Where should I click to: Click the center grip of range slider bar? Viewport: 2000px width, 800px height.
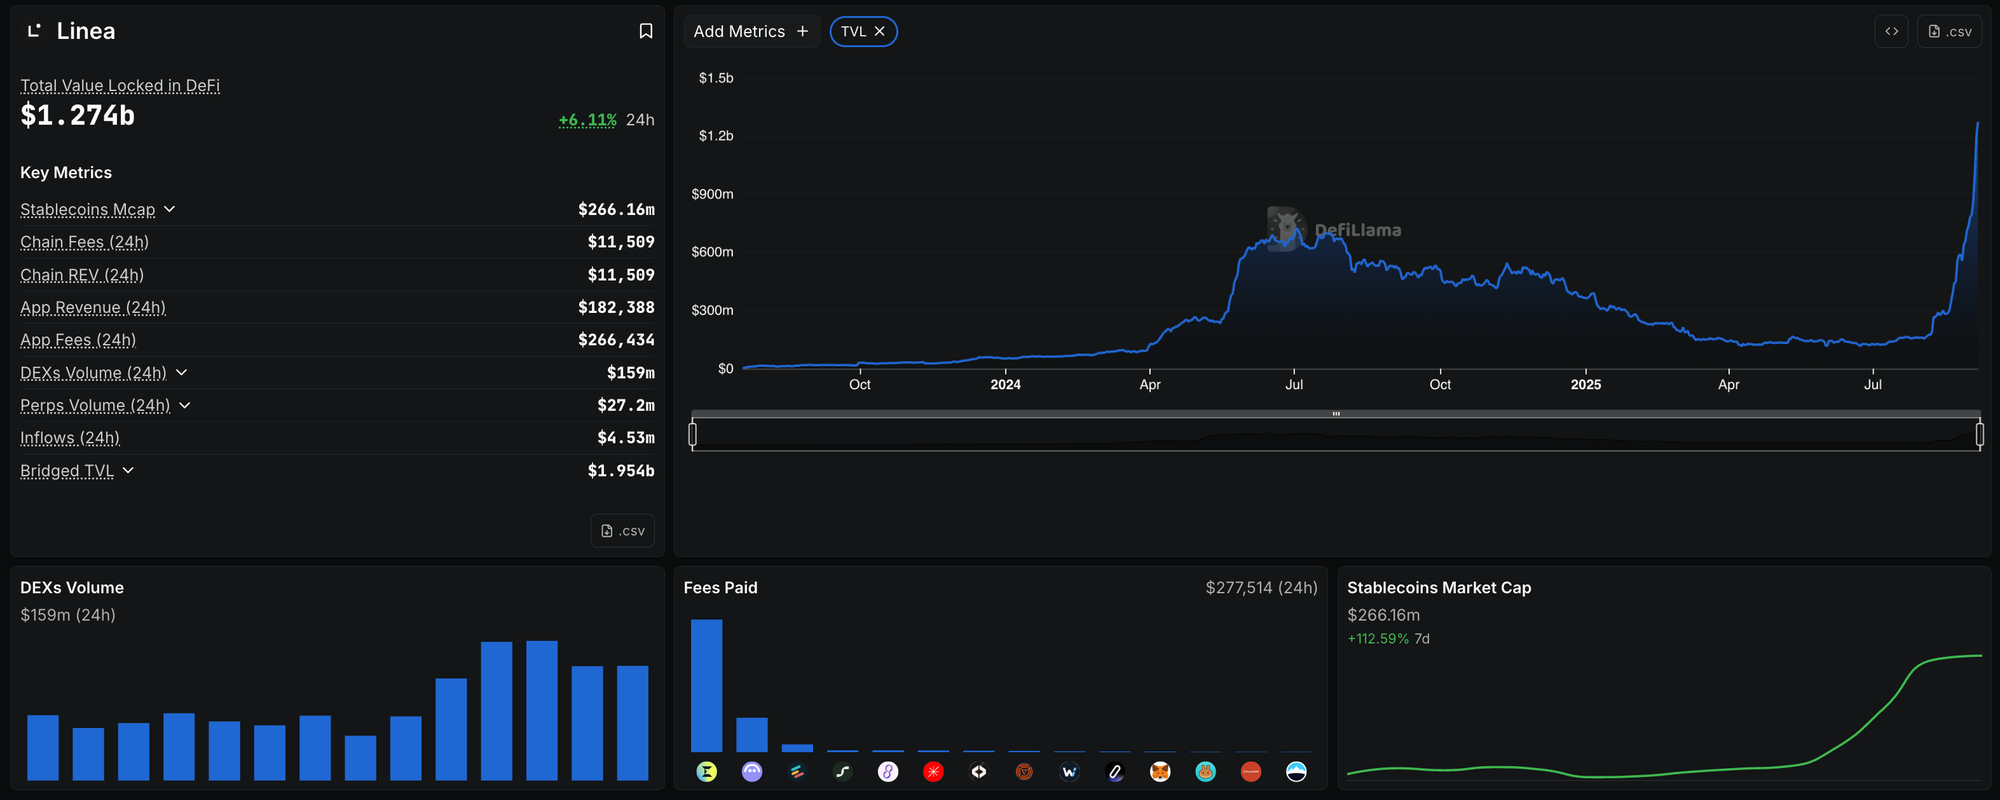[1336, 413]
